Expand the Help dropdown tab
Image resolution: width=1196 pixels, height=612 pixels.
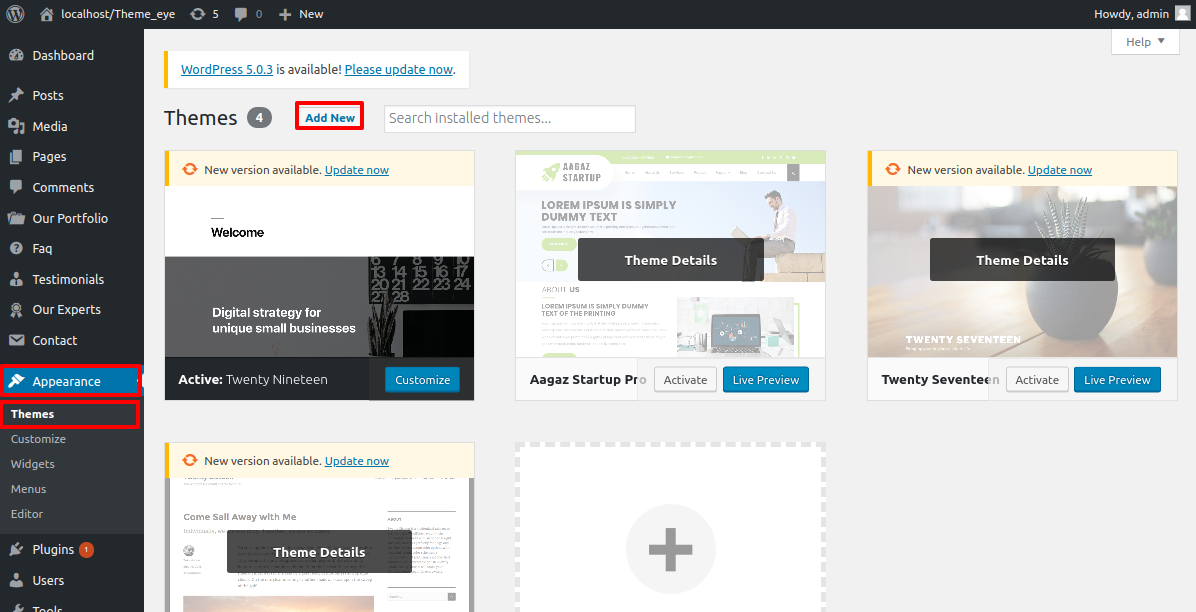click(1145, 42)
